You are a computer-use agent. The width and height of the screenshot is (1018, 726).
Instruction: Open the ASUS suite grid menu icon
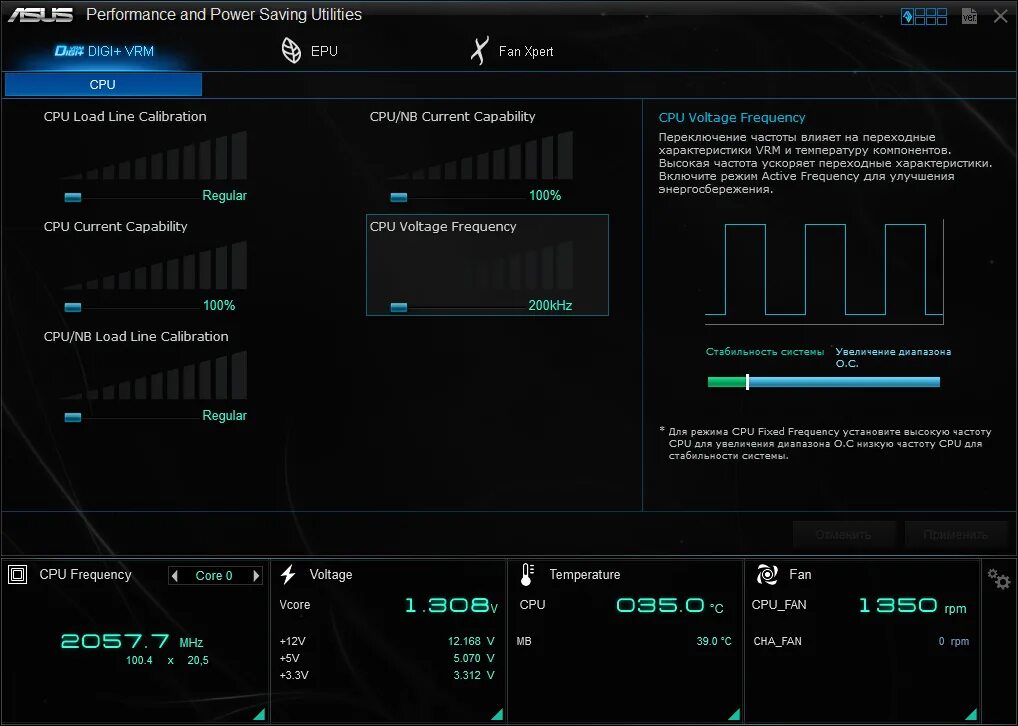[924, 16]
